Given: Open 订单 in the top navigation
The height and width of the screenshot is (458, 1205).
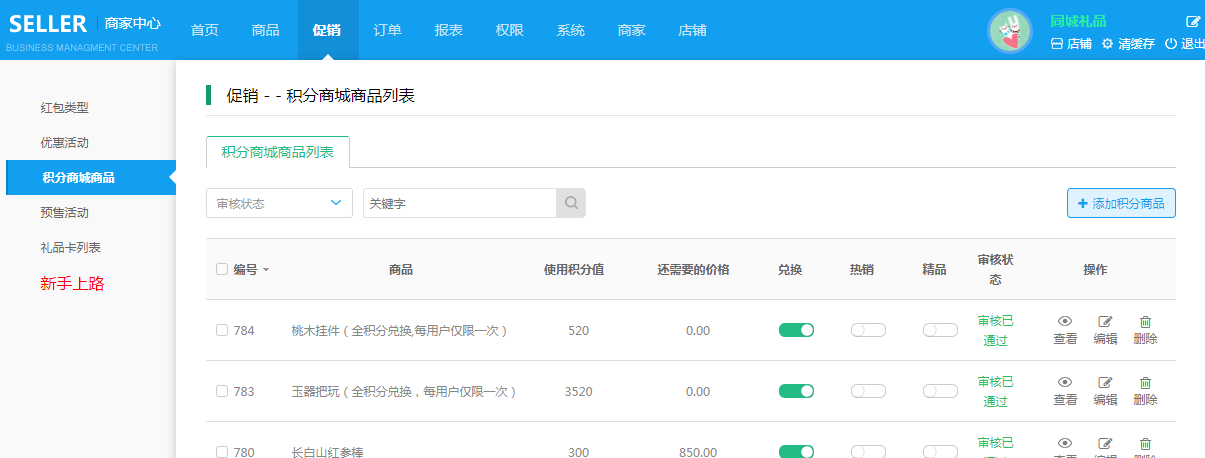Looking at the screenshot, I should tap(387, 30).
